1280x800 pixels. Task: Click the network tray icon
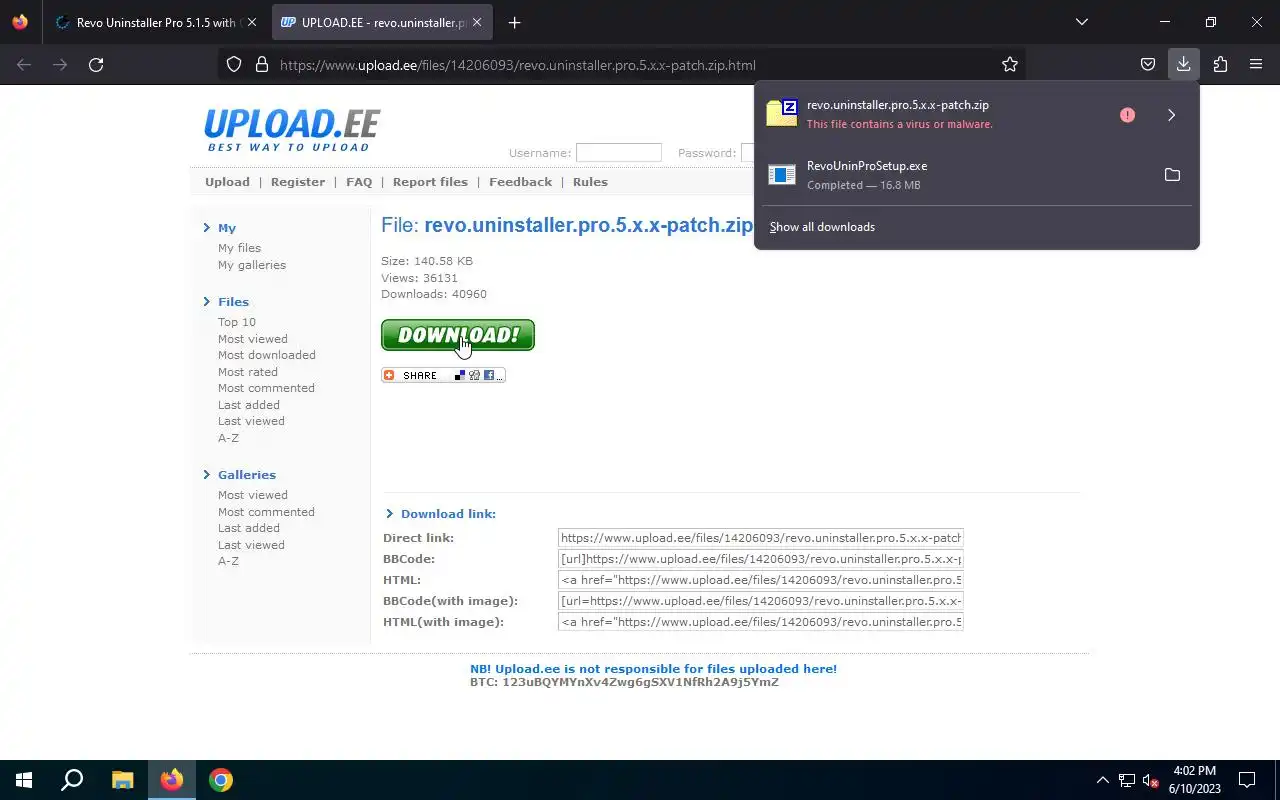click(x=1127, y=780)
